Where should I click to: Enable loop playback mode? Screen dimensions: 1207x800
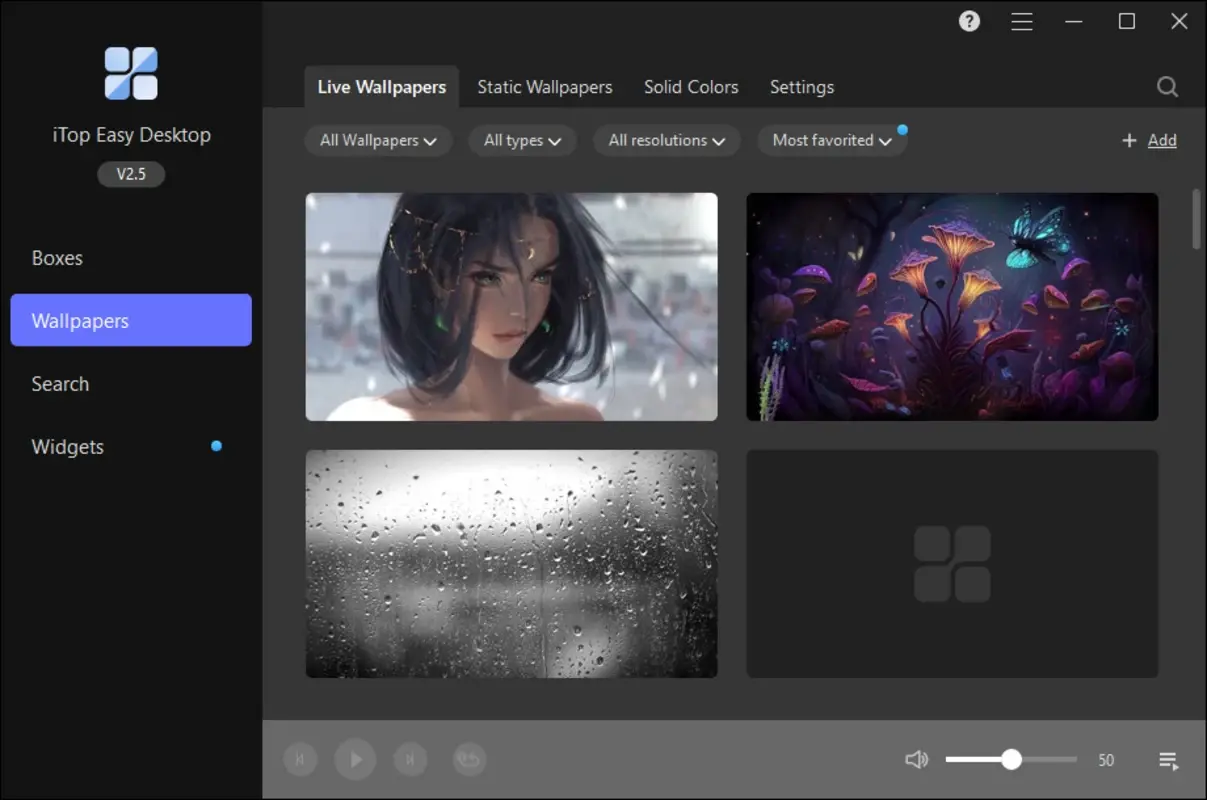(x=469, y=759)
